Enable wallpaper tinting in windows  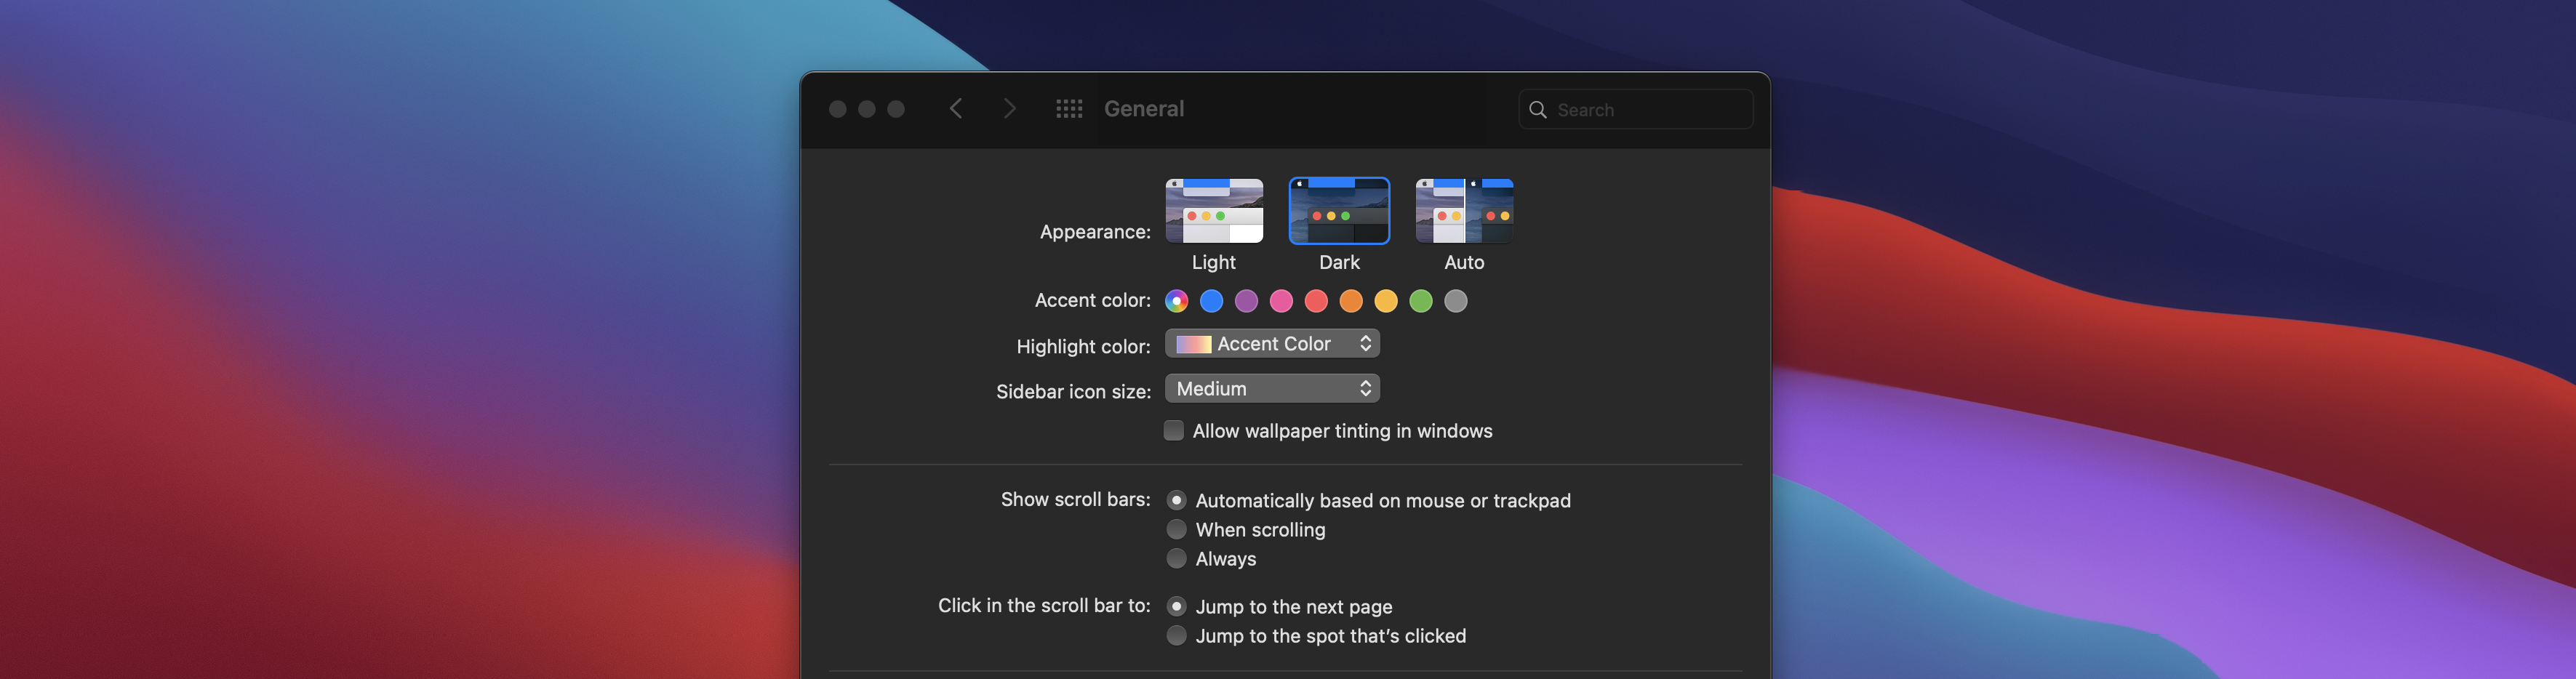pos(1174,431)
